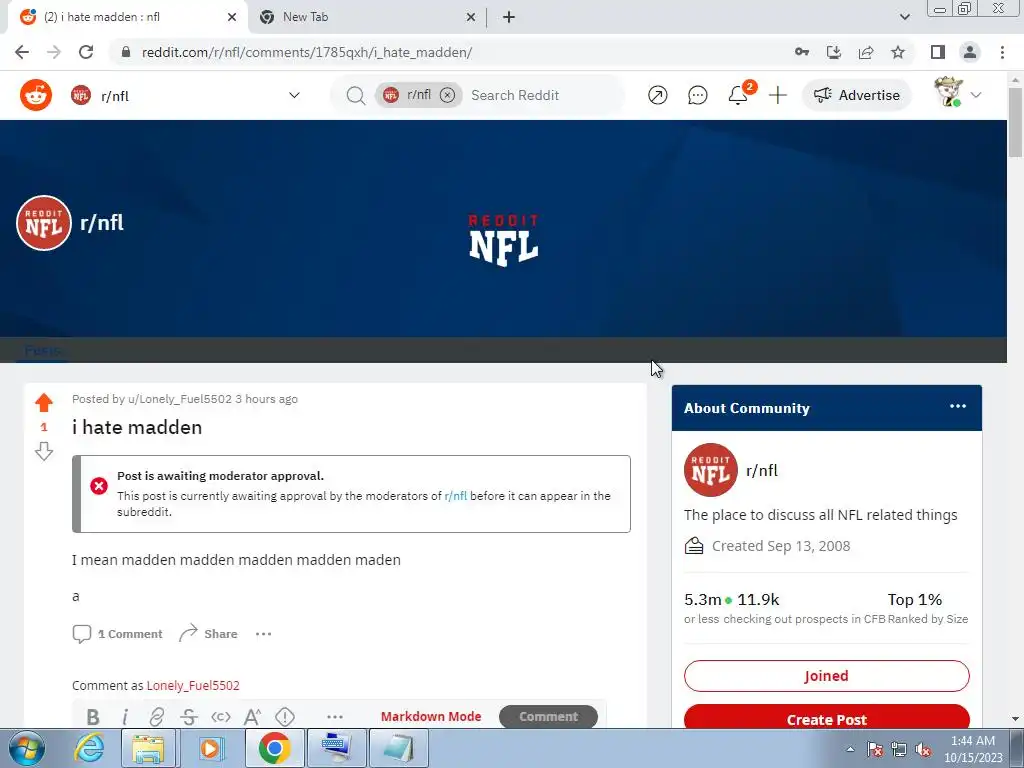Toggle strikethrough in comment editor
This screenshot has height=768, width=1024.
point(189,716)
